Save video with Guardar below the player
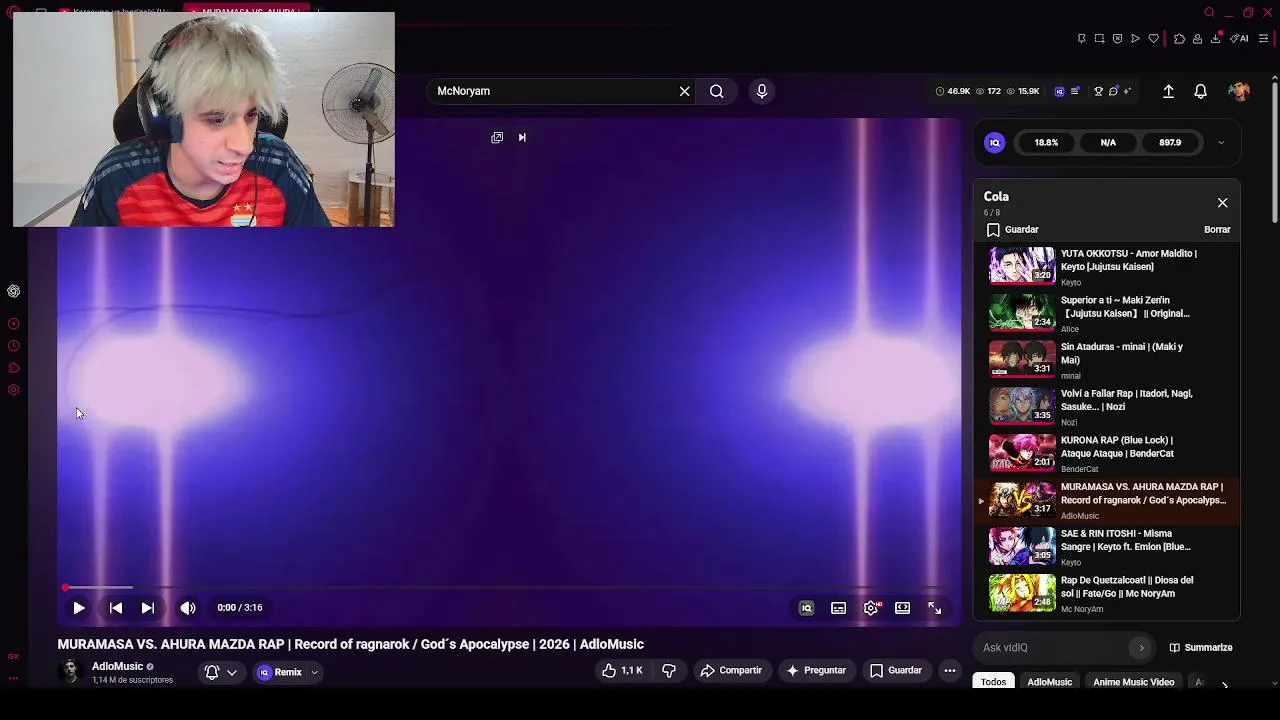The image size is (1280, 720). click(896, 671)
